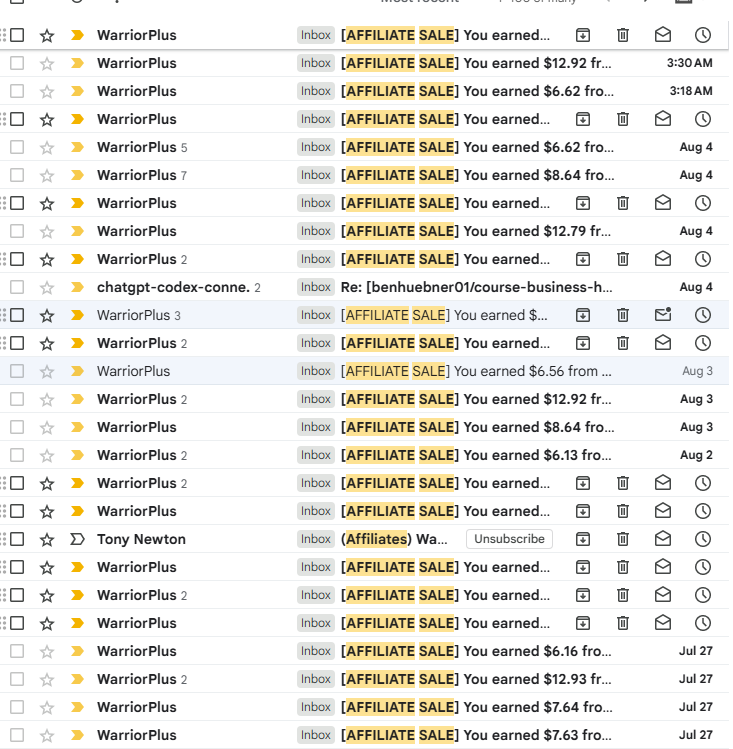
Task: Click the 'chatgpt-codex-conne.' sender name
Action: point(173,287)
